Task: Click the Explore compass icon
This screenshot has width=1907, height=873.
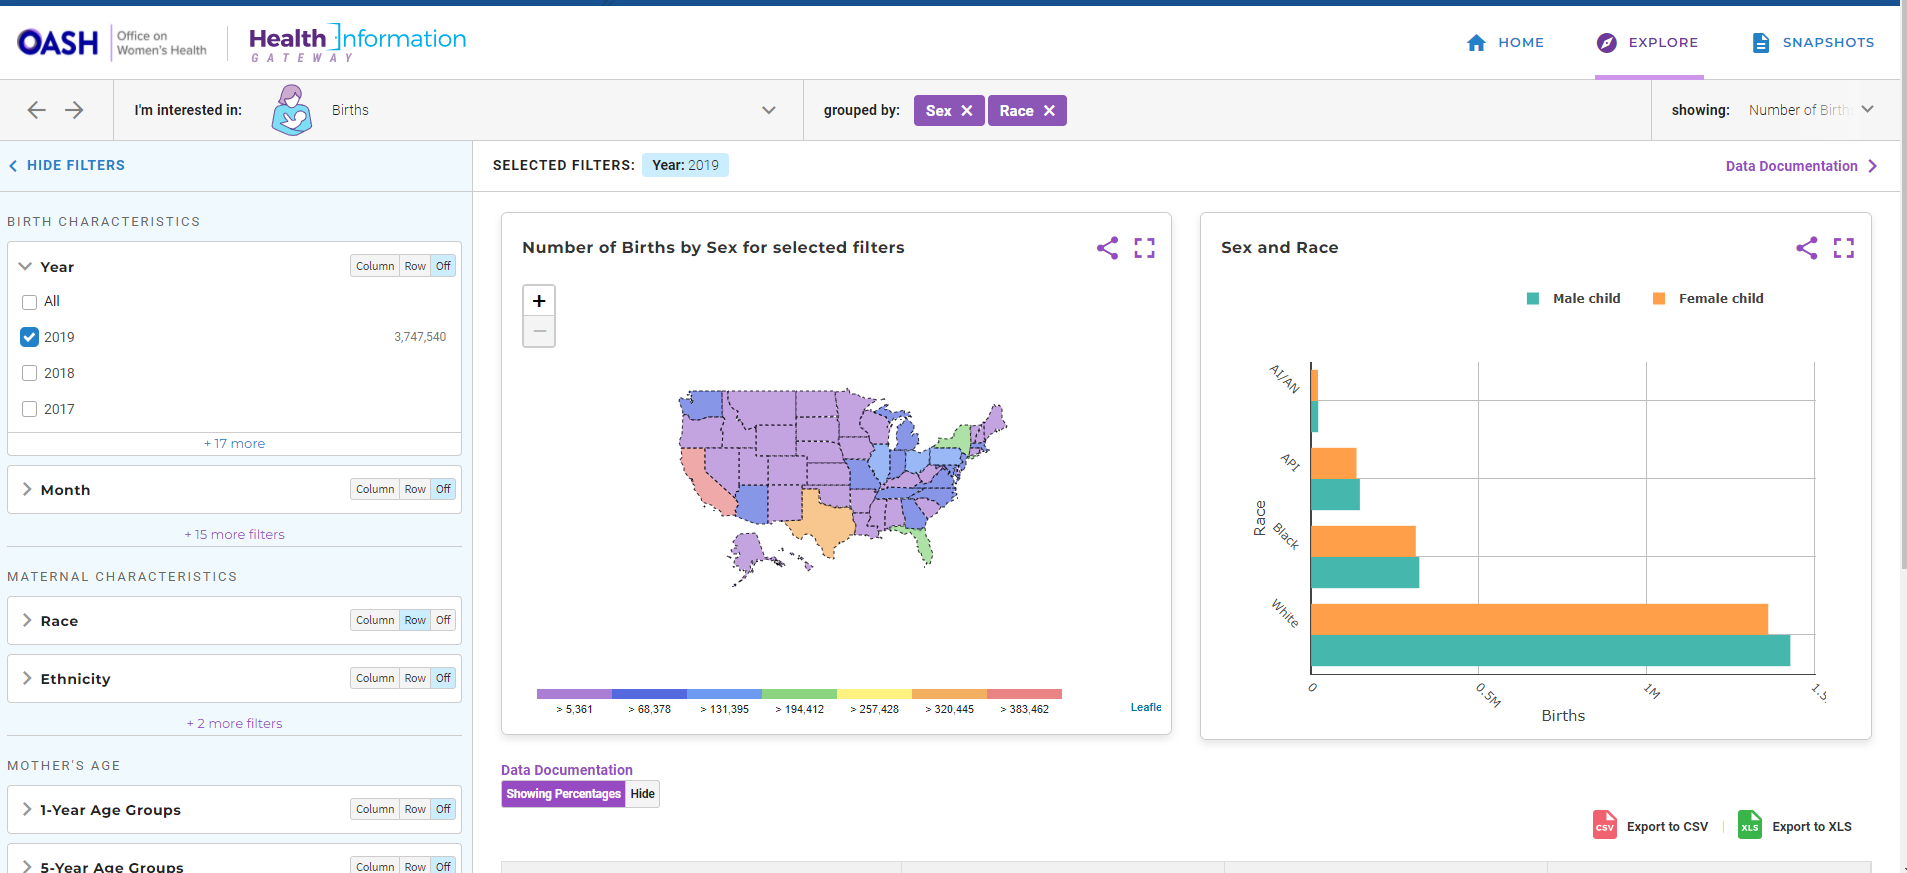Action: [x=1606, y=43]
